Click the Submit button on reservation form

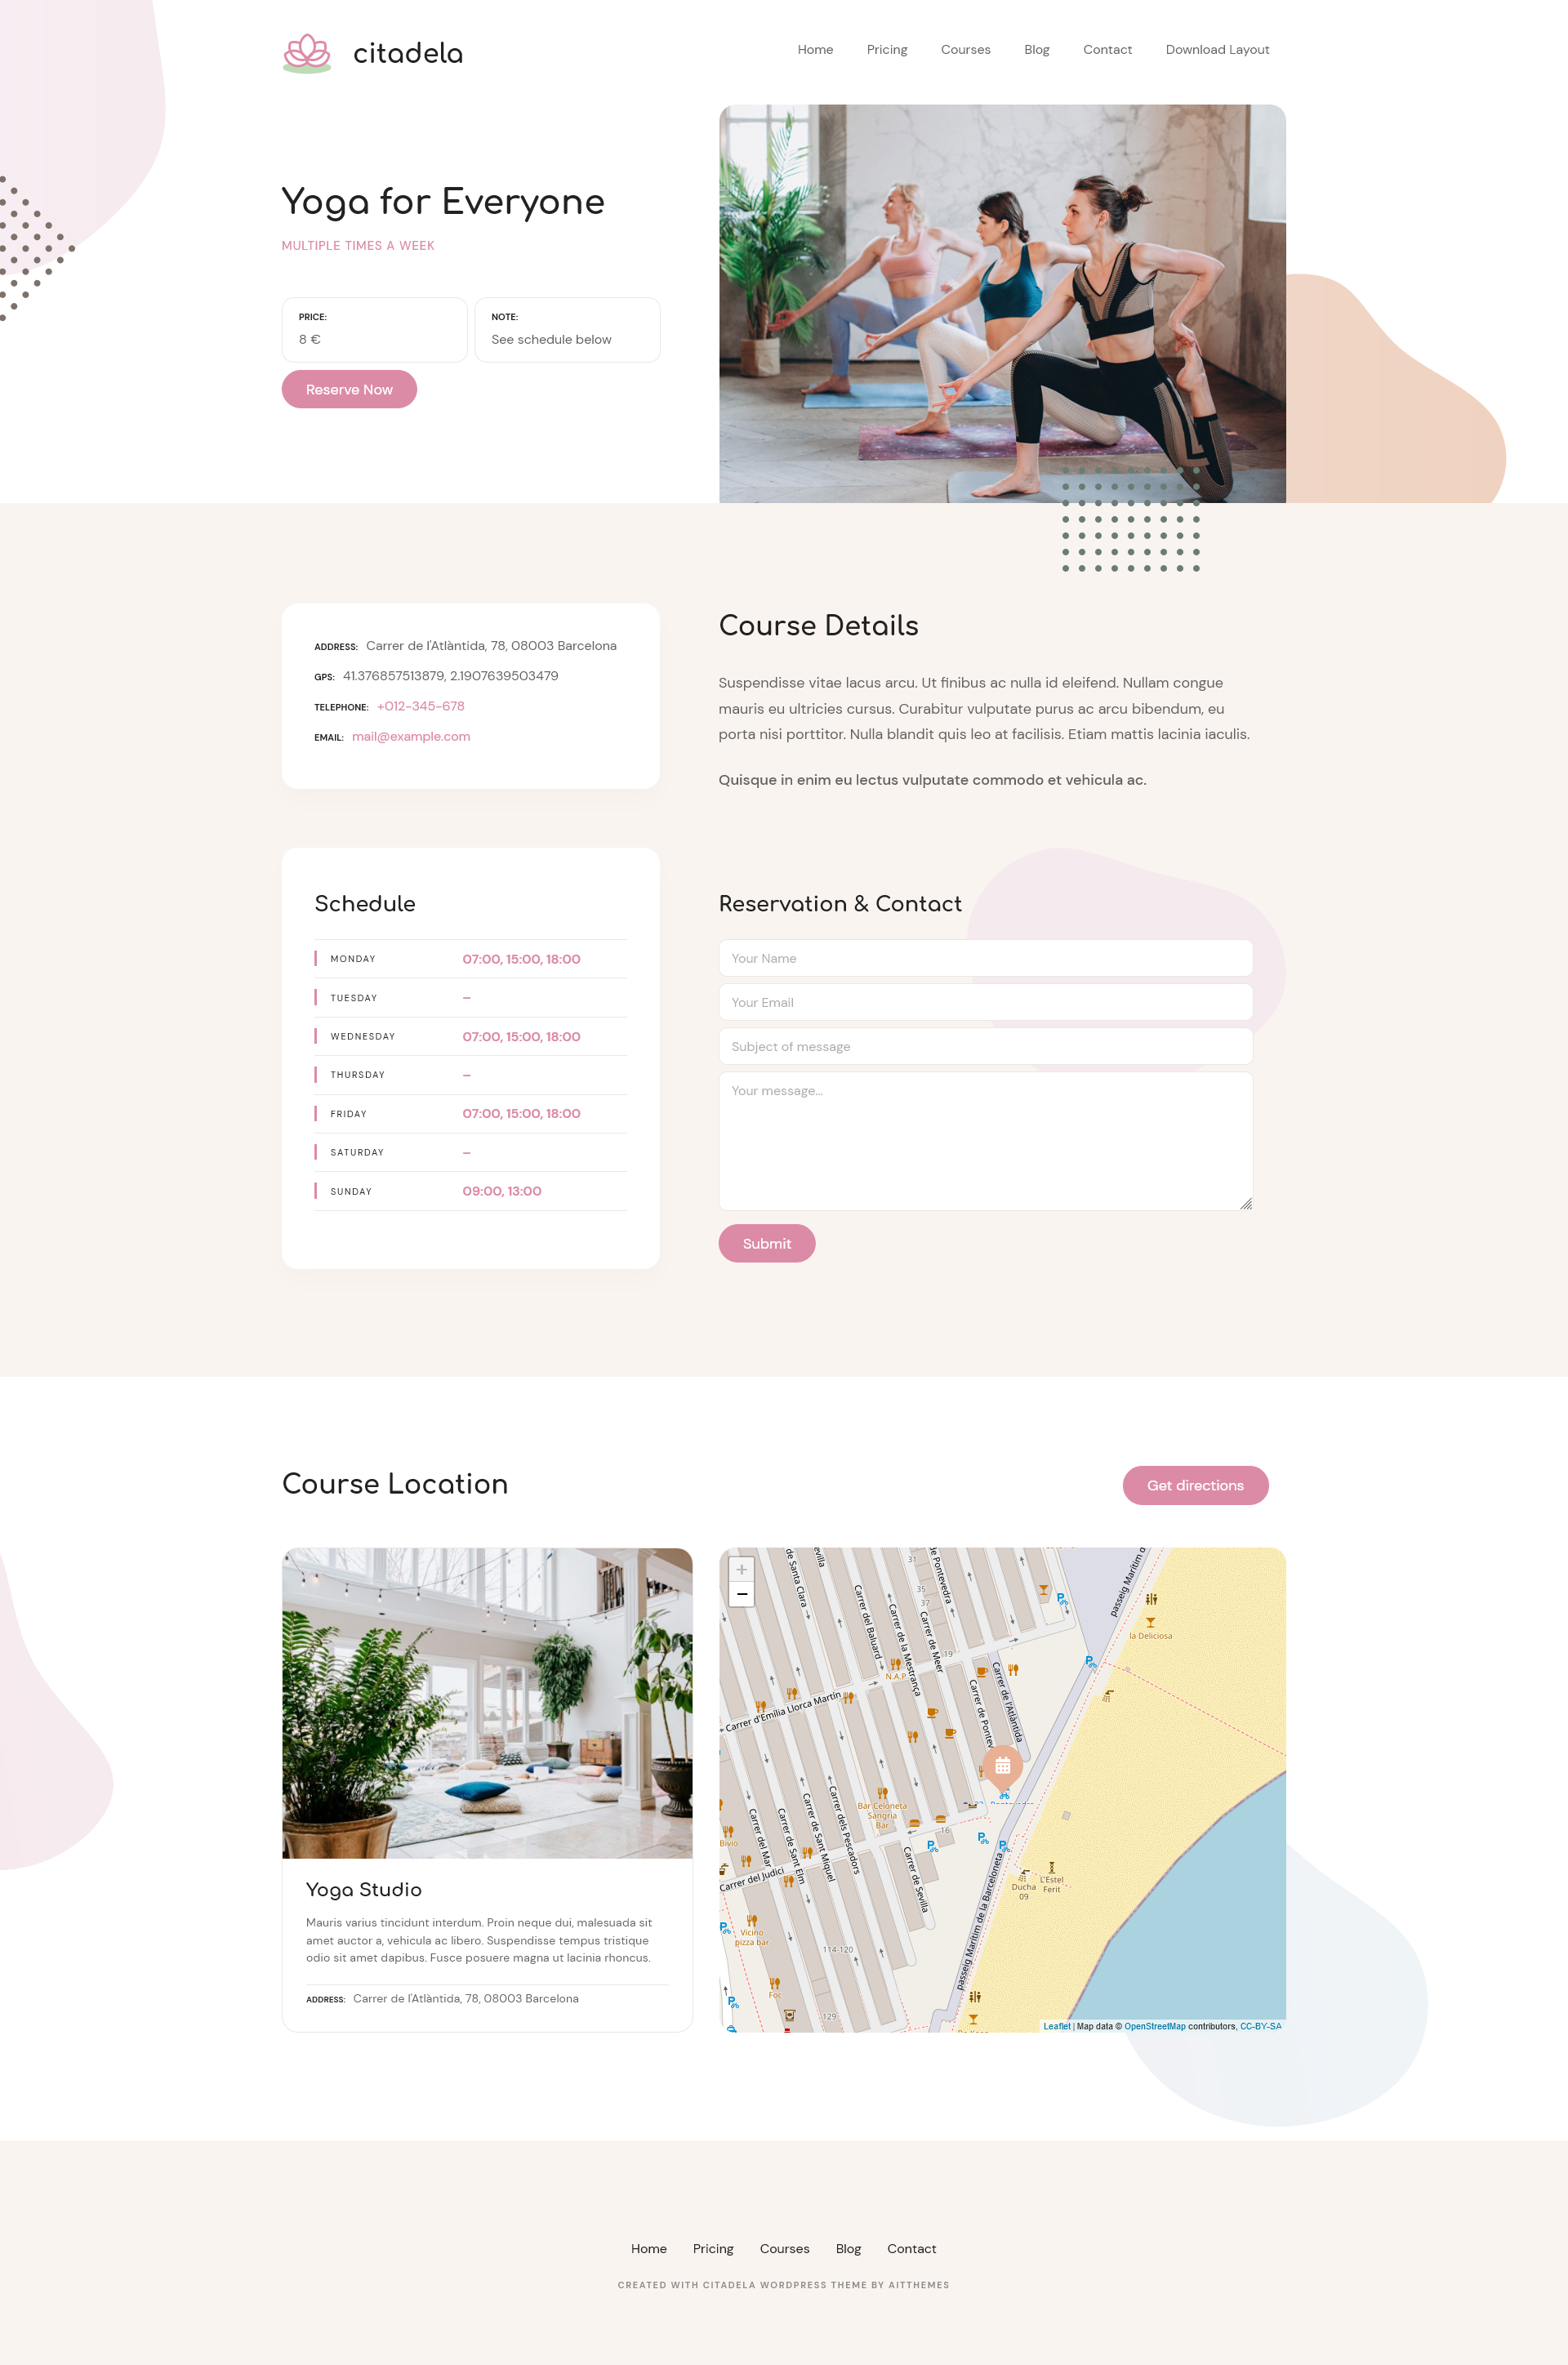point(767,1242)
